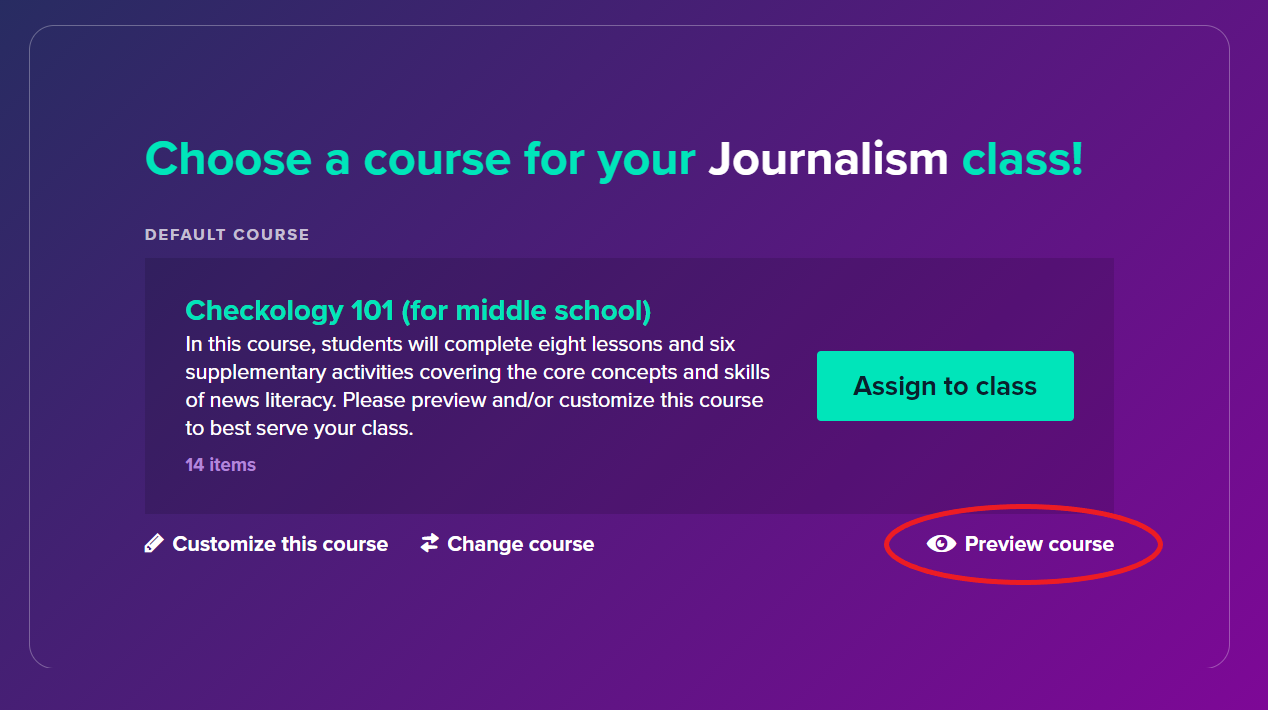The height and width of the screenshot is (710, 1268).
Task: Open the Customize this course link
Action: [280, 544]
